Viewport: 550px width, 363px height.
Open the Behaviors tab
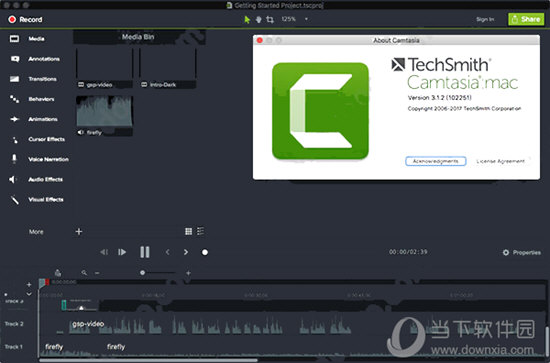[32, 99]
